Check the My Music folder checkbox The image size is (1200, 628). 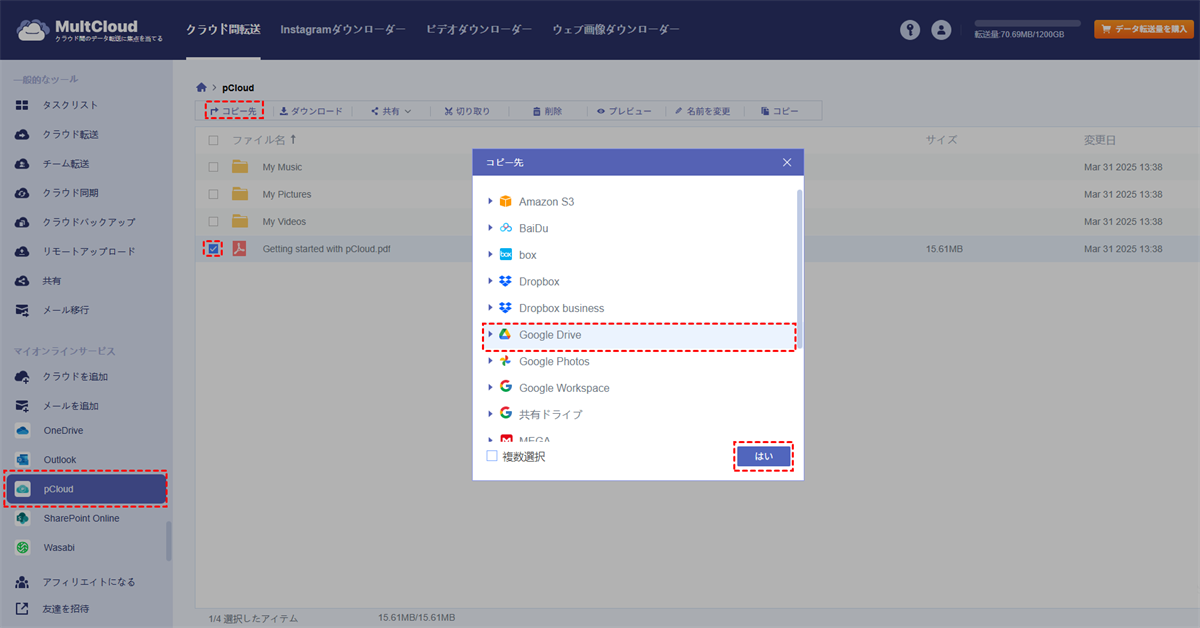(x=213, y=167)
